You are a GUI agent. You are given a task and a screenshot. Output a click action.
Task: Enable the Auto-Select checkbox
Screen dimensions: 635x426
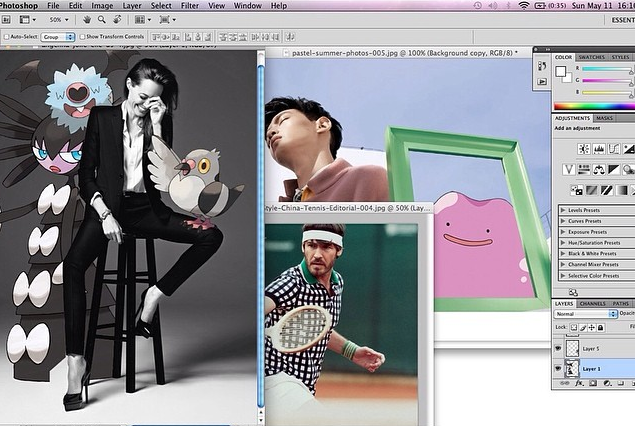[x=7, y=37]
